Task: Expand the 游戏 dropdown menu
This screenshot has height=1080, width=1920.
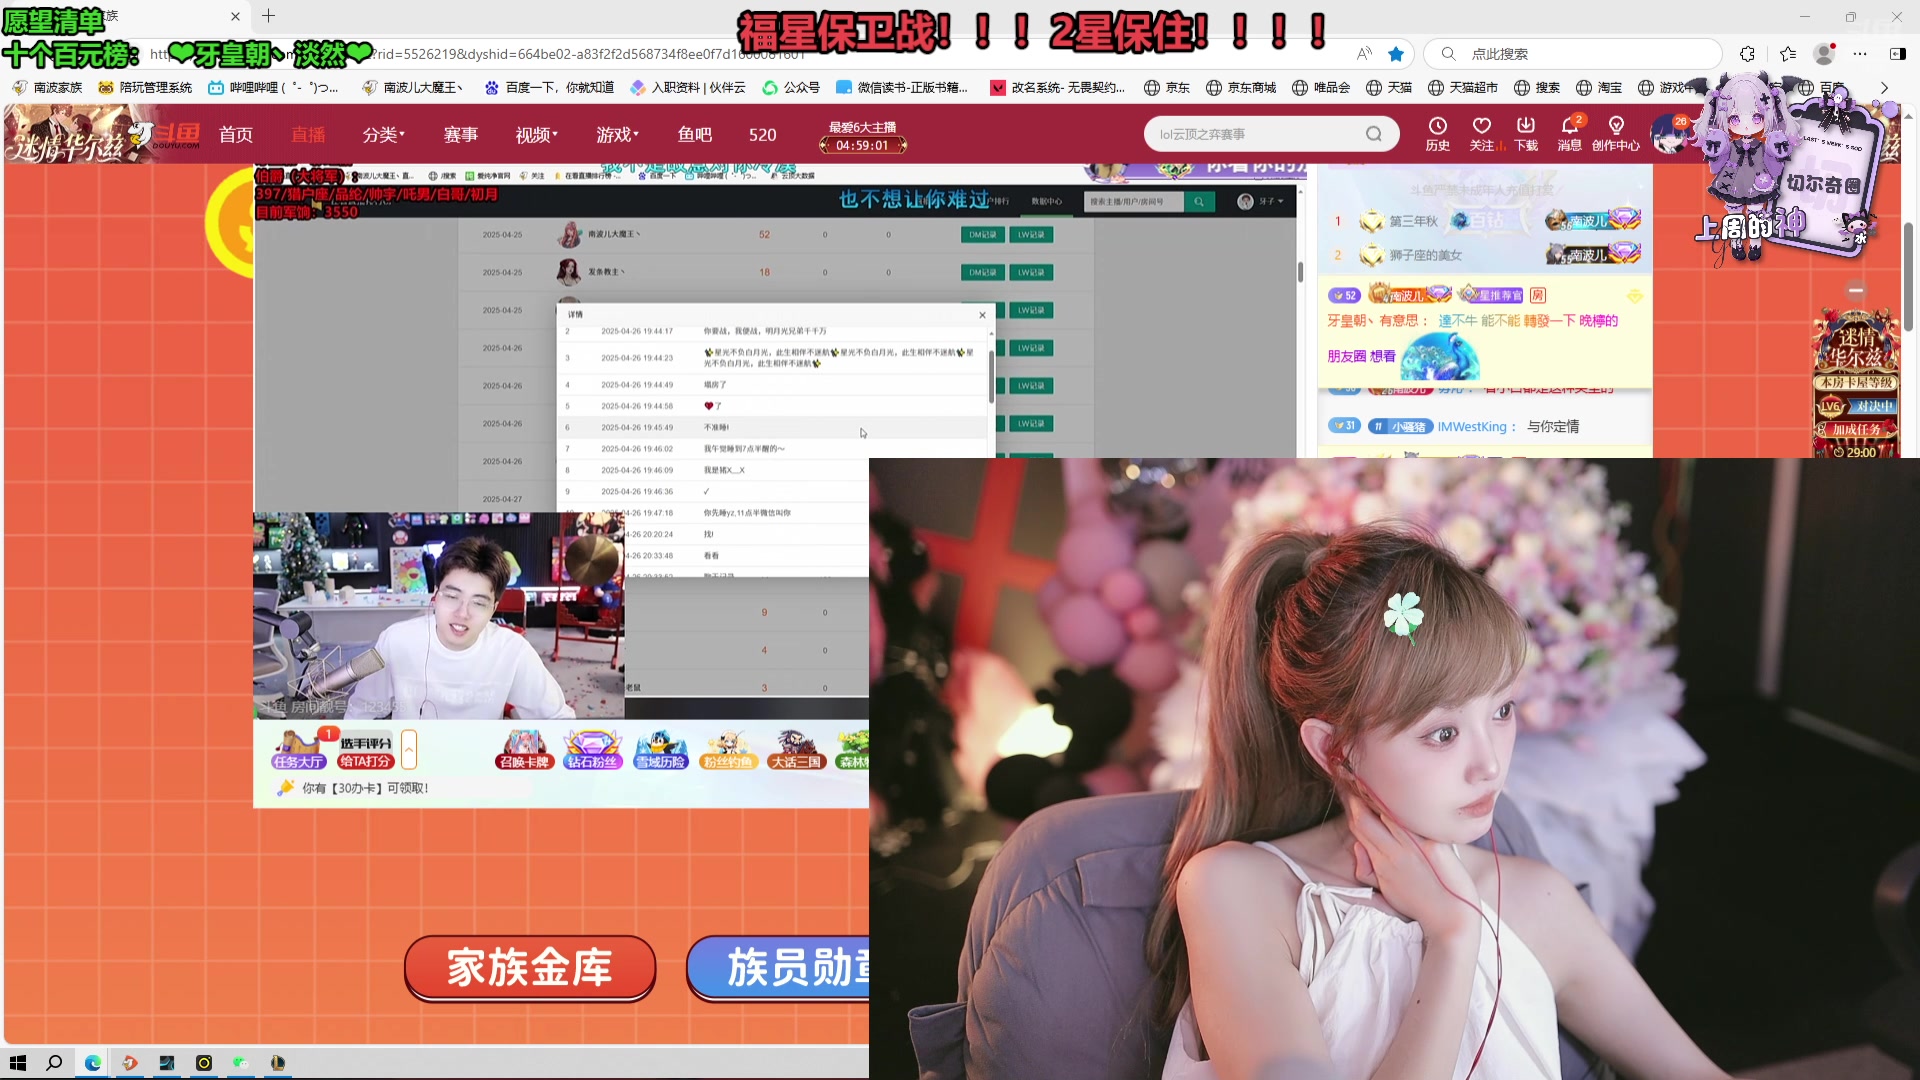Action: [617, 134]
